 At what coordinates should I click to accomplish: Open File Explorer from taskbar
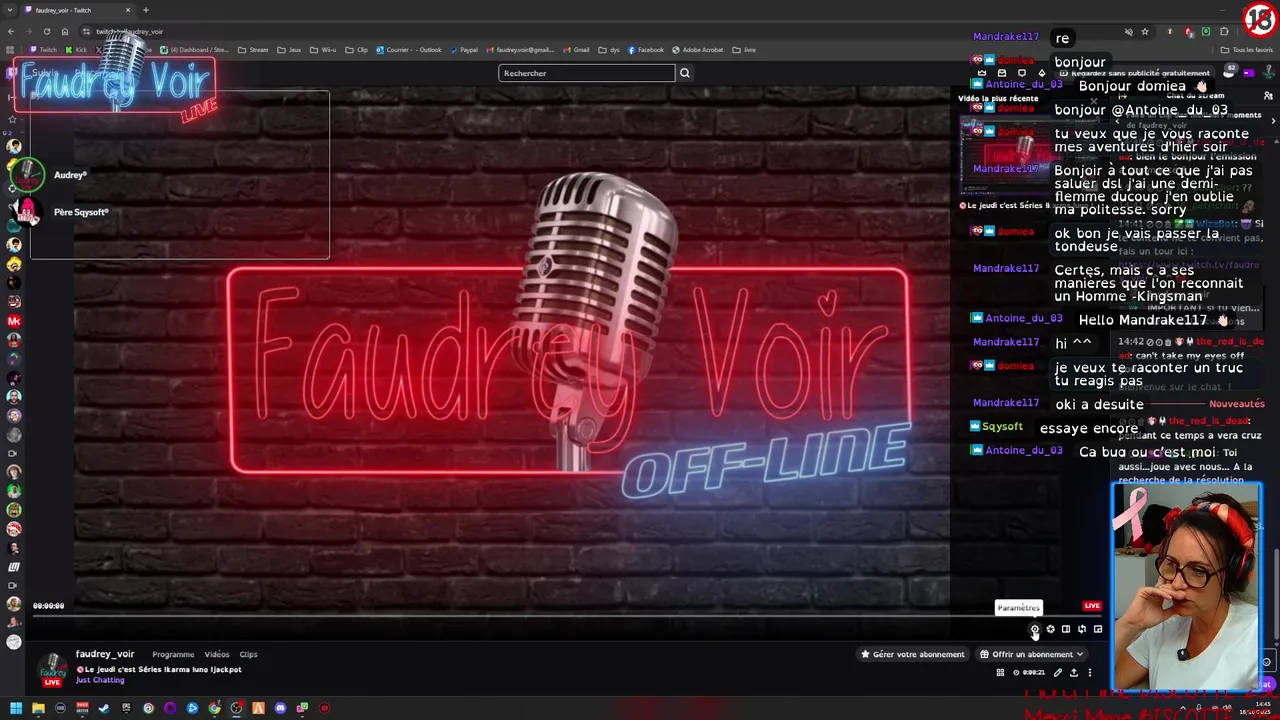click(38, 708)
